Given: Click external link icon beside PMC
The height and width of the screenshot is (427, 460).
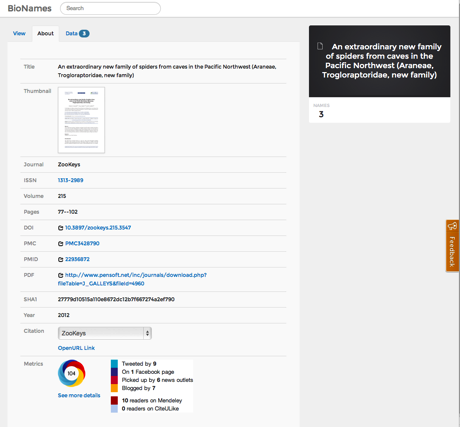Looking at the screenshot, I should tap(60, 244).
